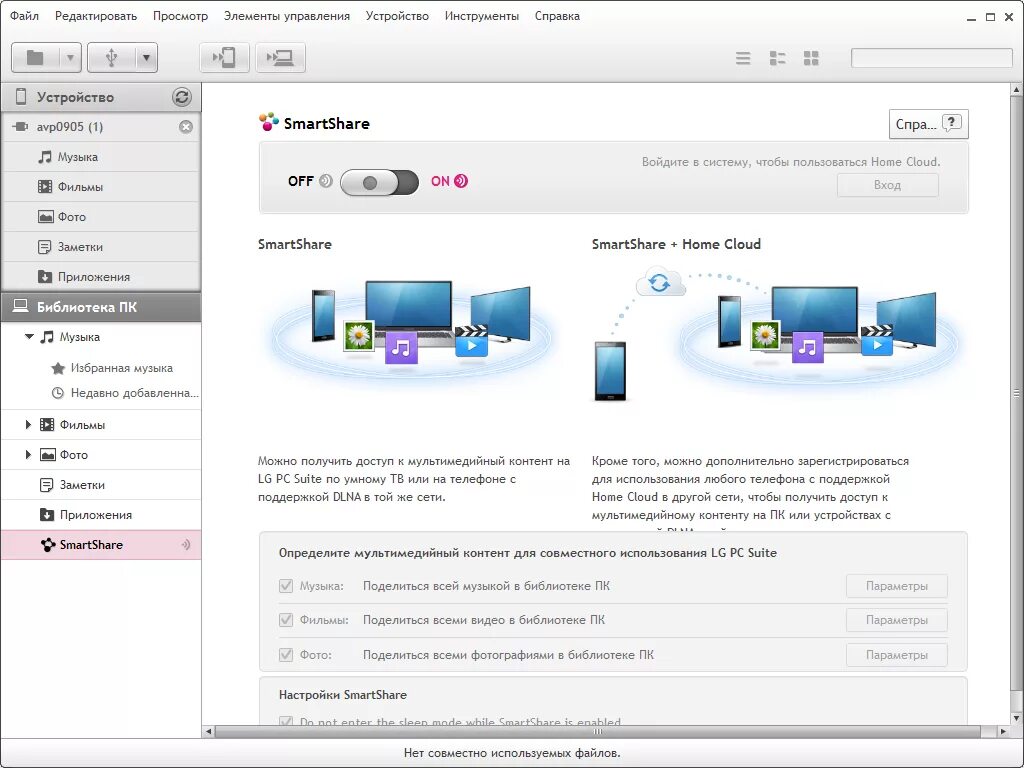Image resolution: width=1024 pixels, height=768 pixels.
Task: Switch to details list view icon
Action: point(777,58)
